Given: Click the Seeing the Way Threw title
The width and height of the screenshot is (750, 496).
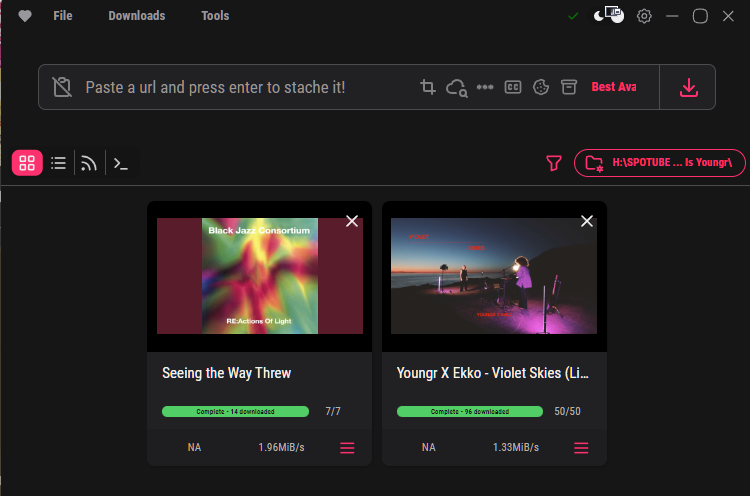Looking at the screenshot, I should (x=226, y=373).
